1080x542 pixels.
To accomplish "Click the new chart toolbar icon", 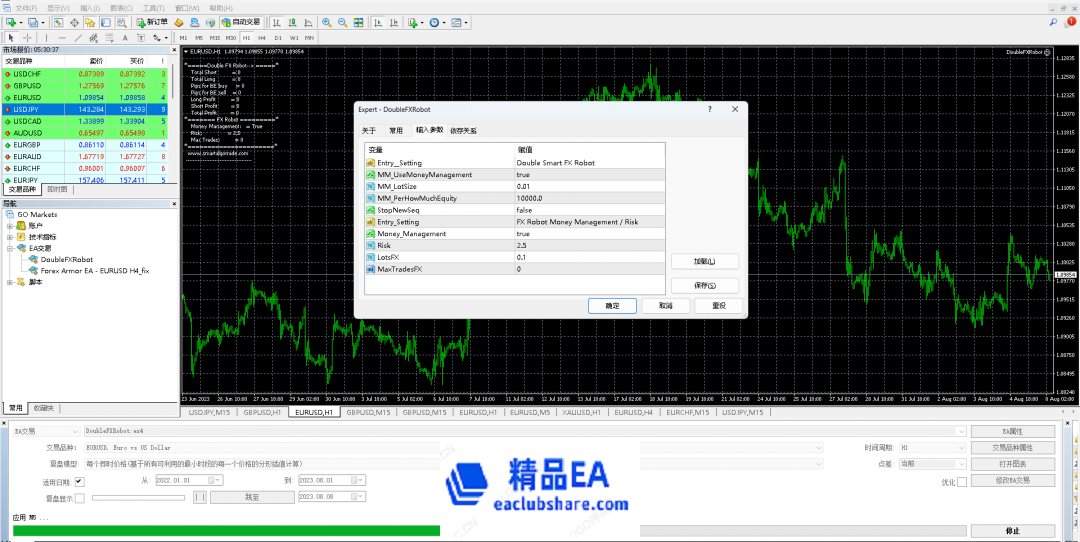I will tap(11, 23).
